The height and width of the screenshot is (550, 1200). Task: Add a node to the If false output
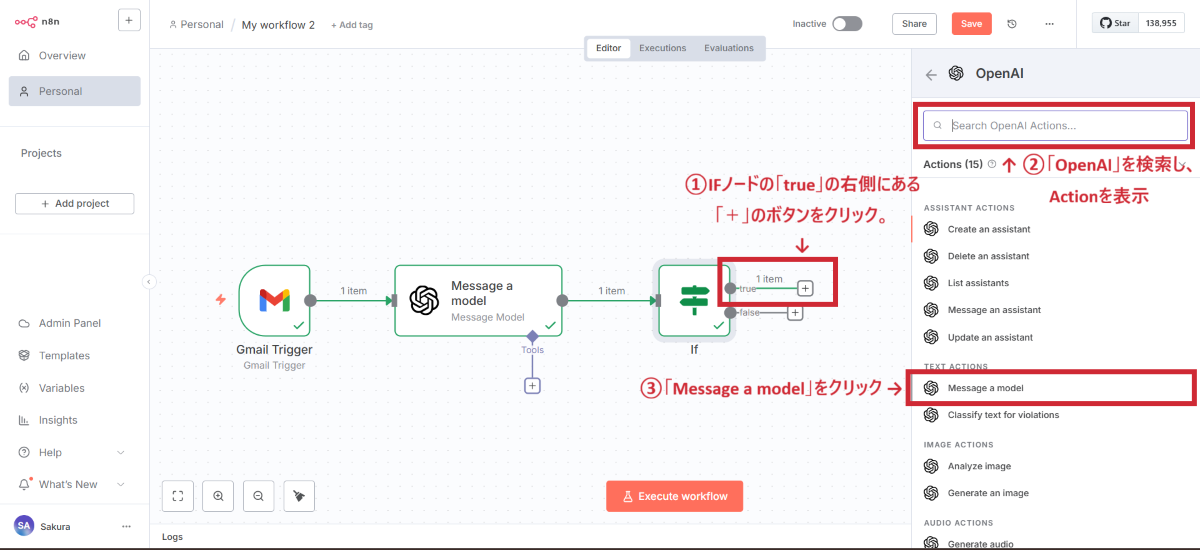(x=795, y=313)
